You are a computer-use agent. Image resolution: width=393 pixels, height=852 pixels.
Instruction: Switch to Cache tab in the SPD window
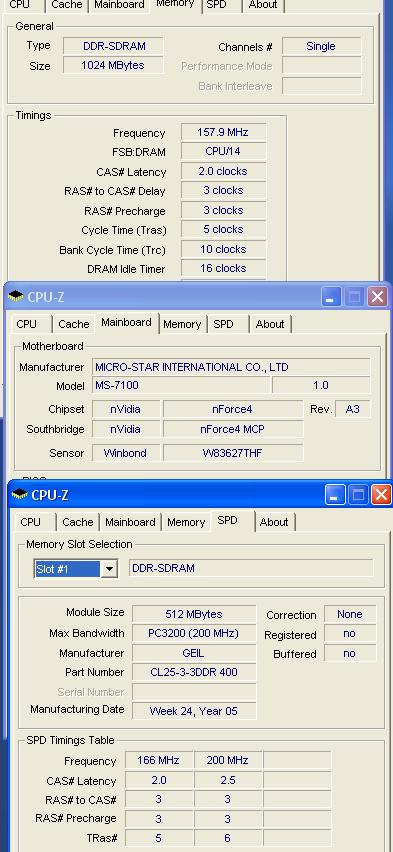(x=78, y=522)
